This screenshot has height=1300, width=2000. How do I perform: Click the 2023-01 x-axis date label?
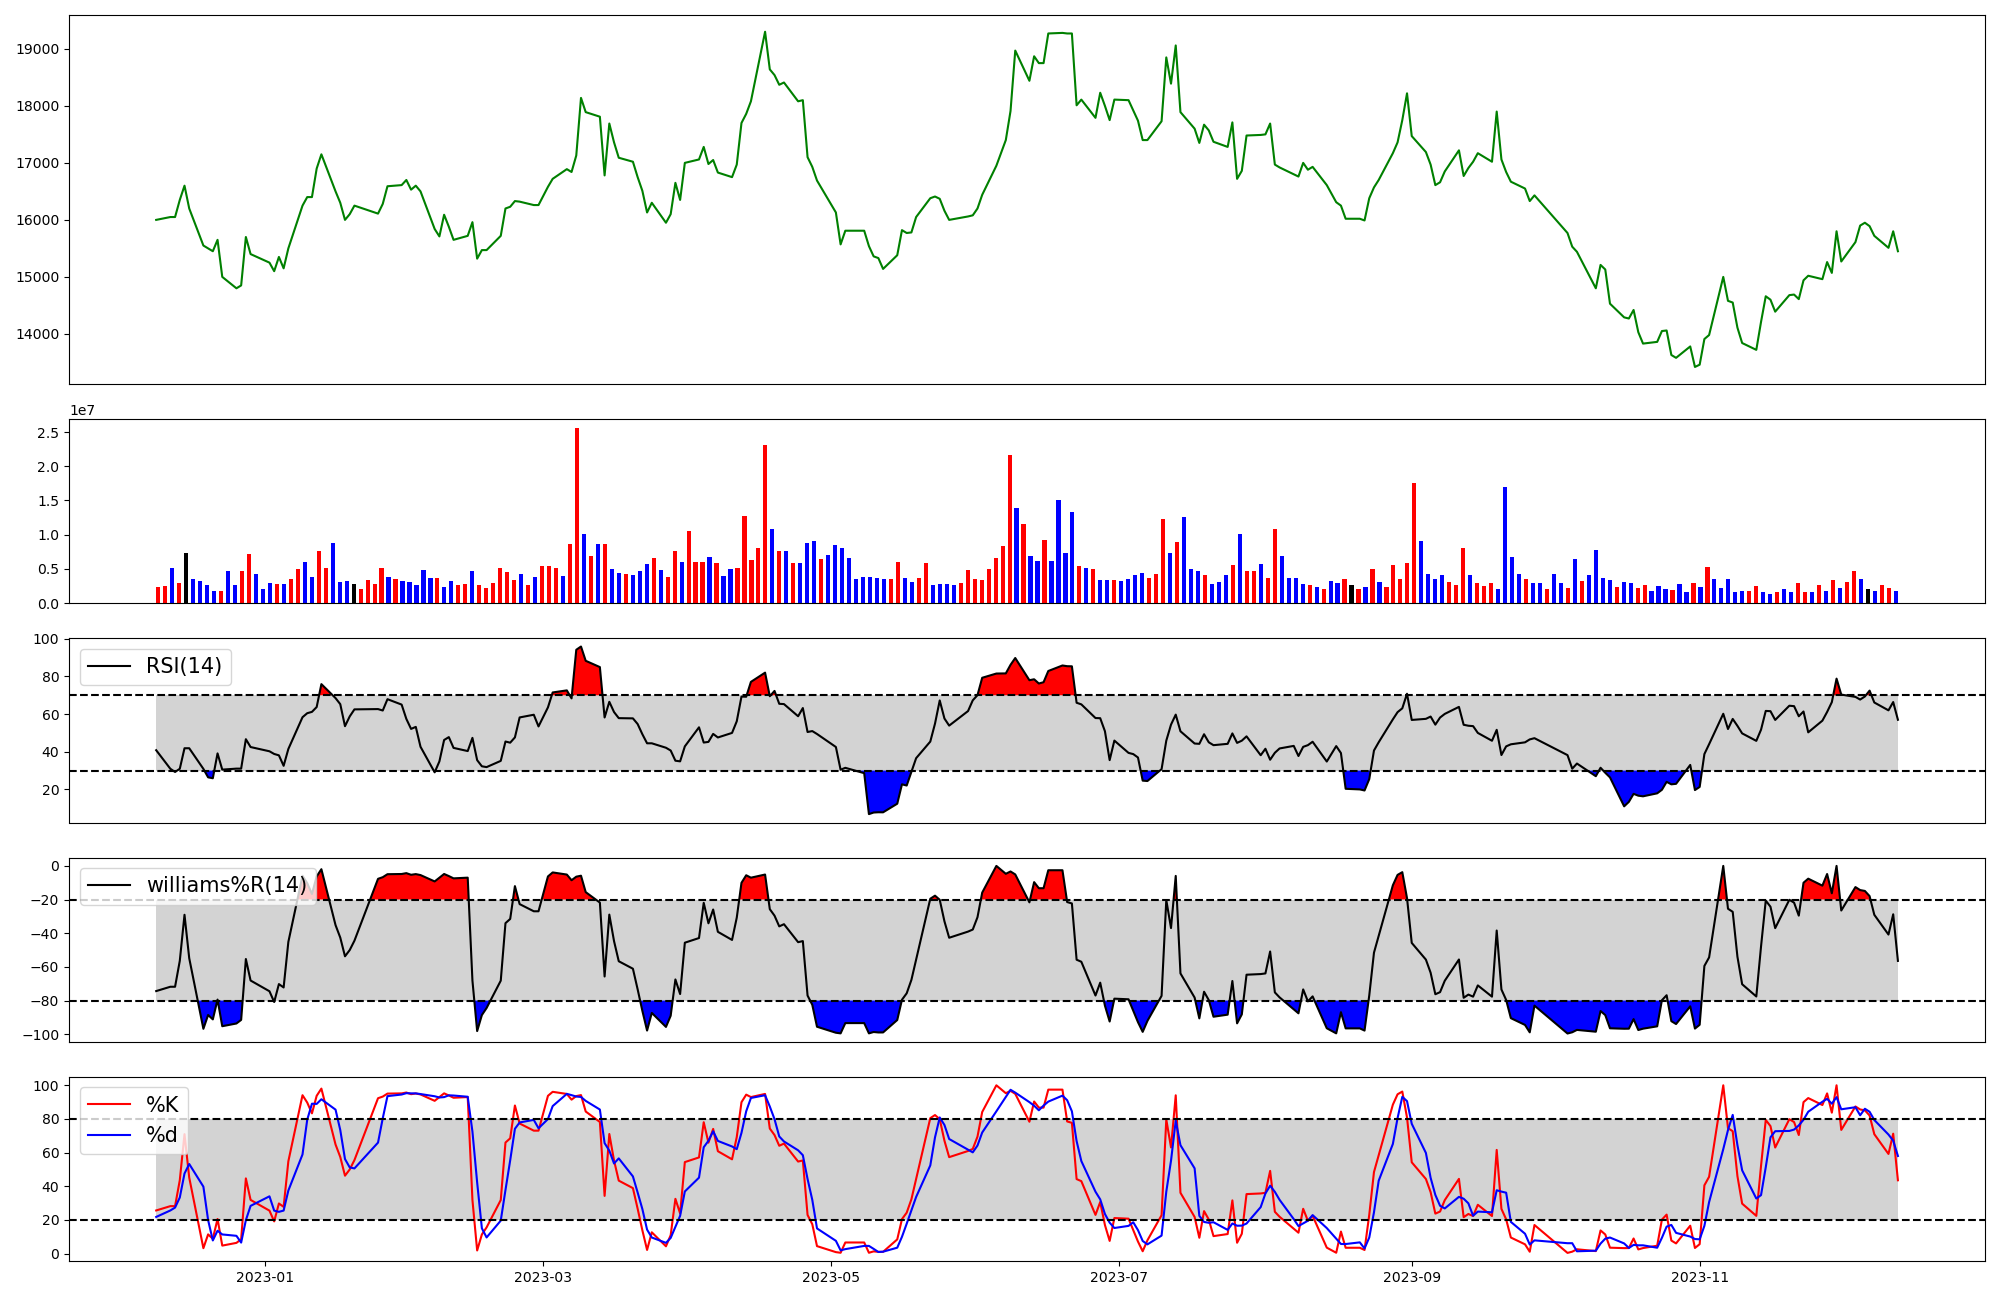(x=265, y=1277)
